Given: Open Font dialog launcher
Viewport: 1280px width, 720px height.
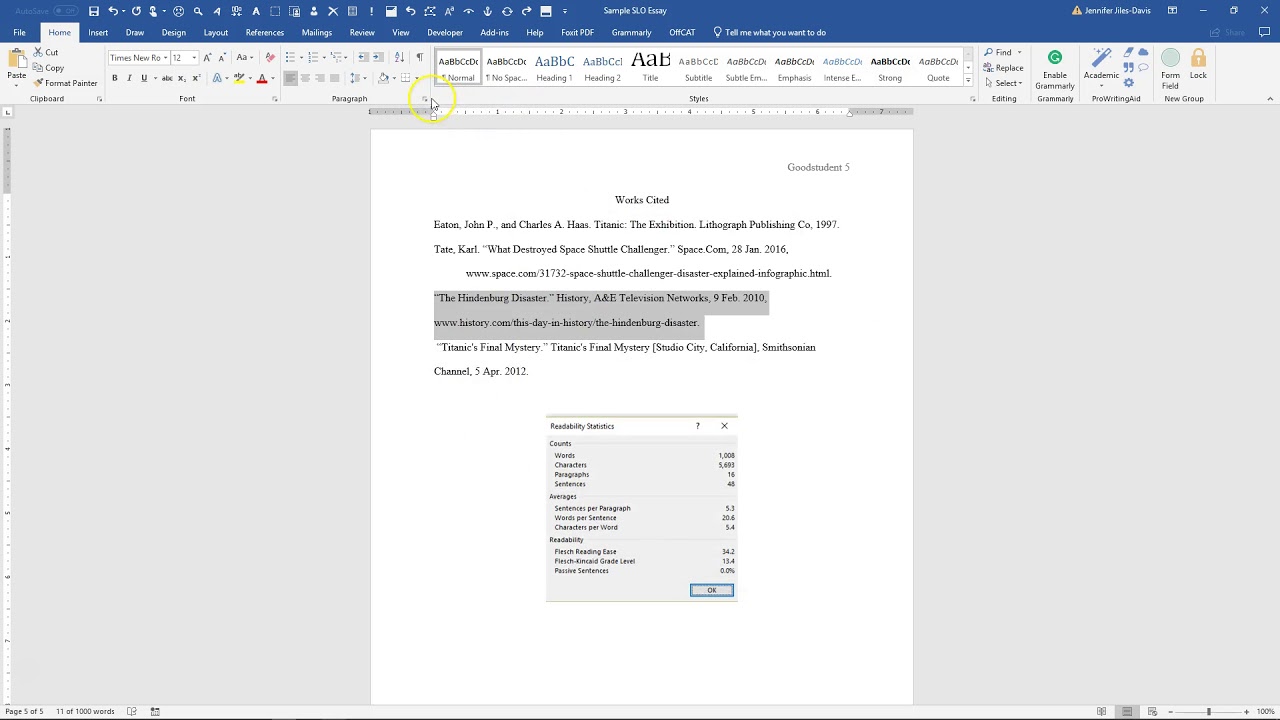Looking at the screenshot, I should pyautogui.click(x=274, y=99).
